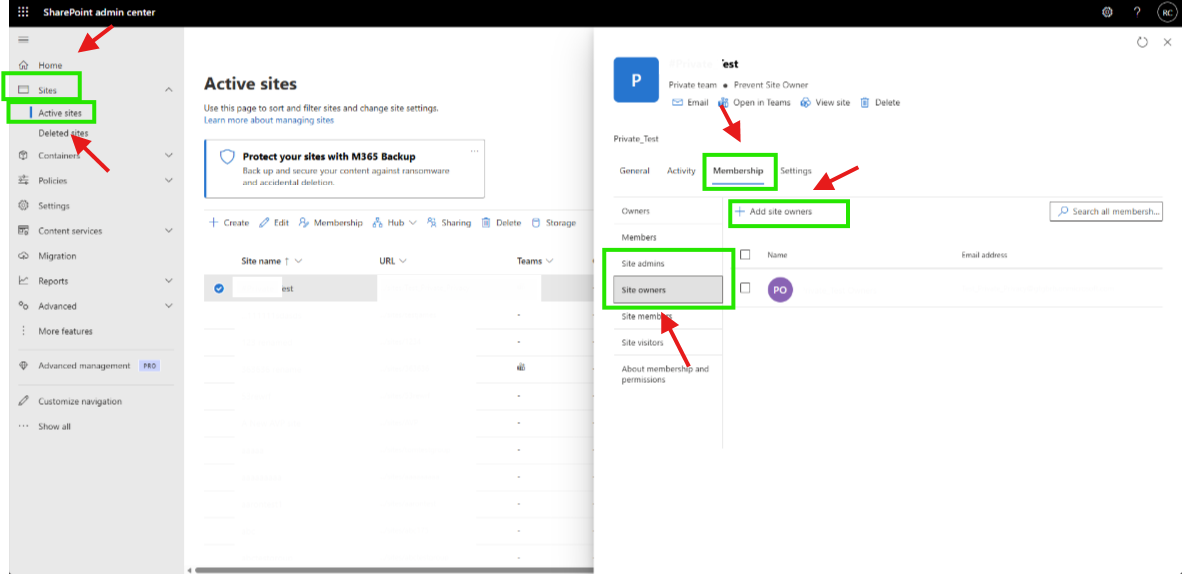The height and width of the screenshot is (574, 1182).
Task: Open More features in sidebar
Action: pos(66,331)
